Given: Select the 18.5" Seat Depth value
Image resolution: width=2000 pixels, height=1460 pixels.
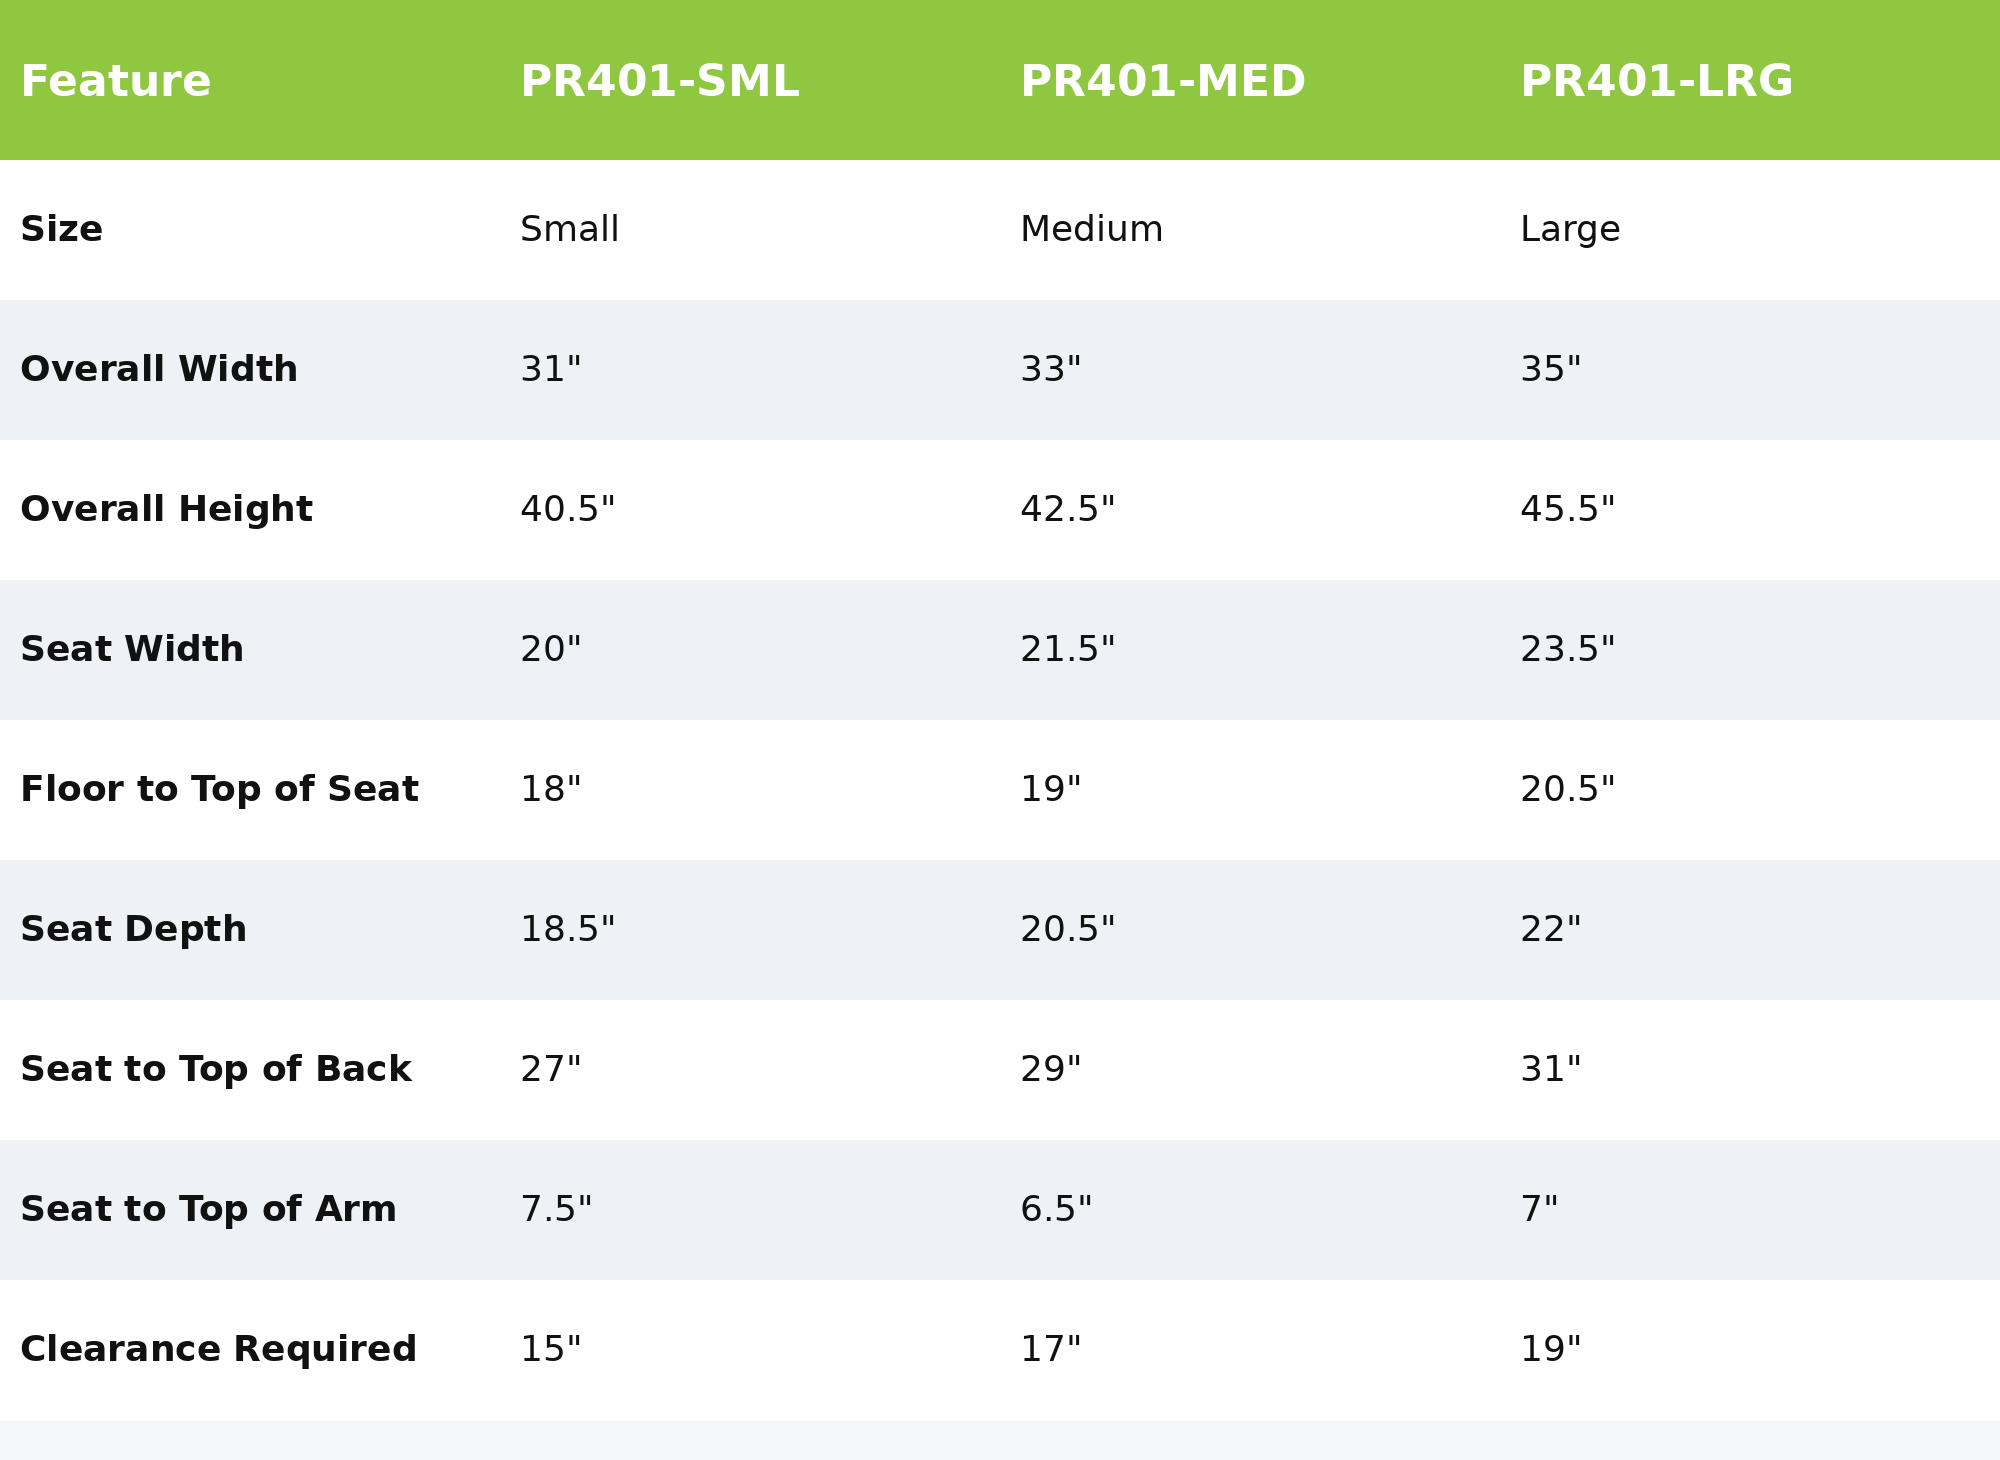Looking at the screenshot, I should (x=567, y=930).
